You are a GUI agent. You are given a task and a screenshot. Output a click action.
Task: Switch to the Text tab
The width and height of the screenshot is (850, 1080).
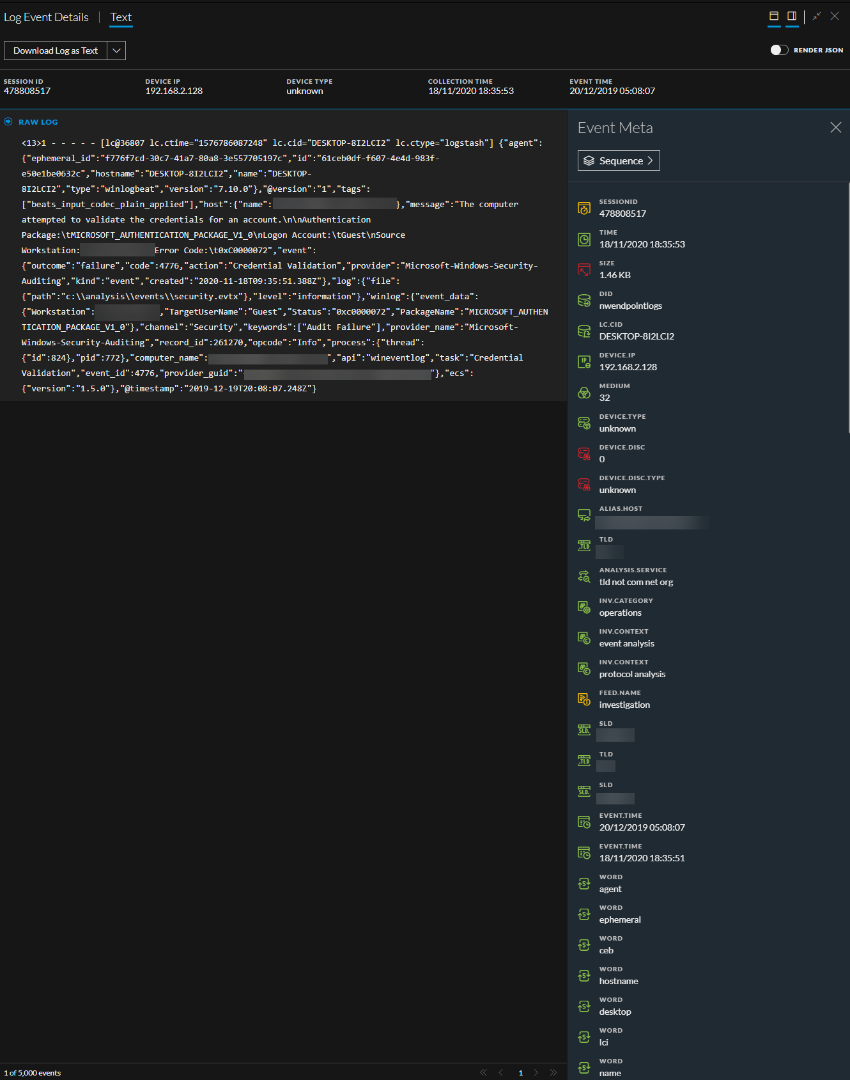click(121, 17)
